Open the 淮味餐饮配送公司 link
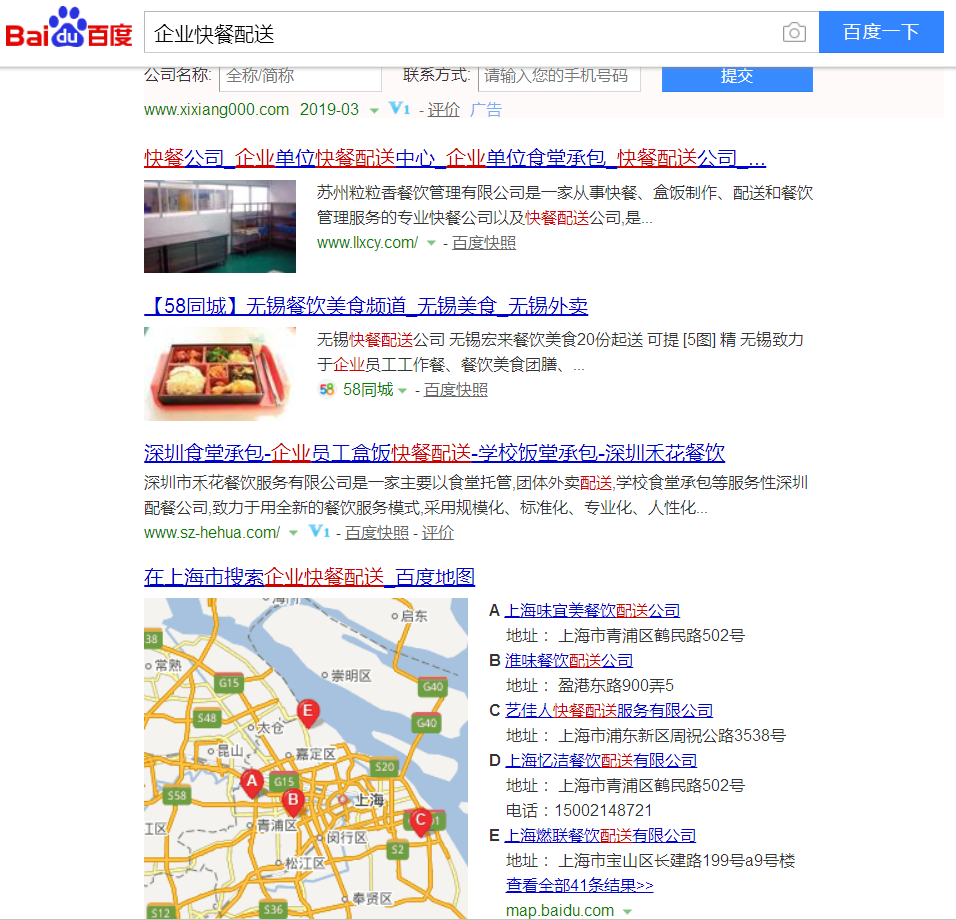Screen dimensions: 956x920 tap(569, 660)
